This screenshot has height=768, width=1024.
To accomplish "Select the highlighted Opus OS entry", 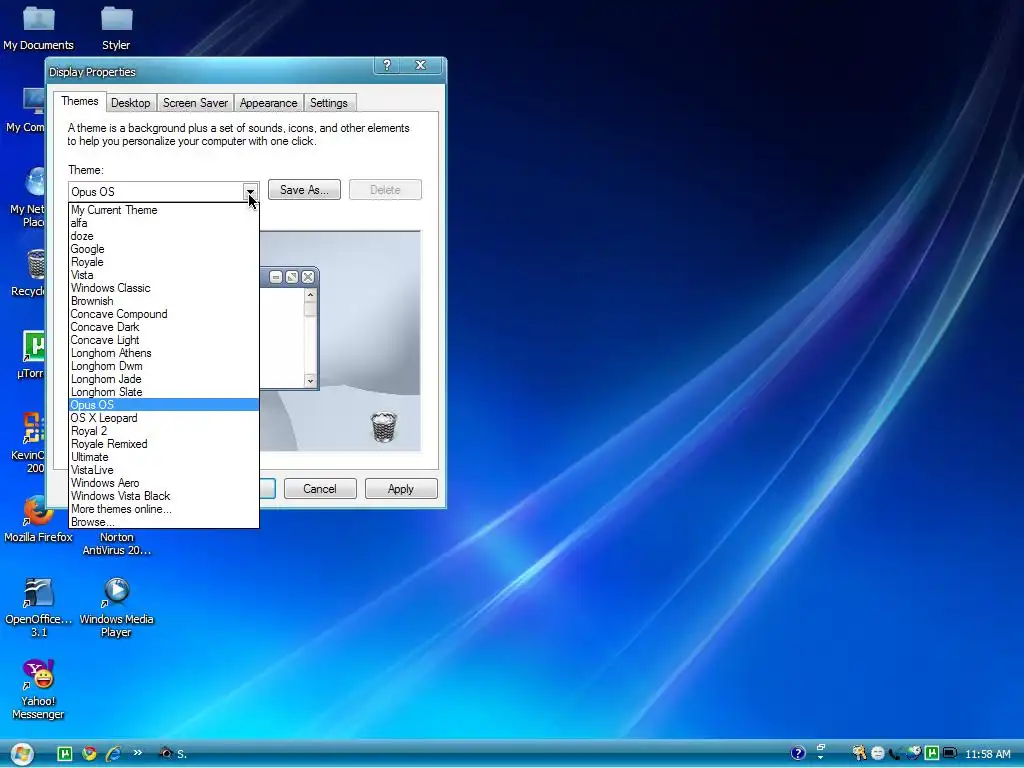I will pos(164,405).
